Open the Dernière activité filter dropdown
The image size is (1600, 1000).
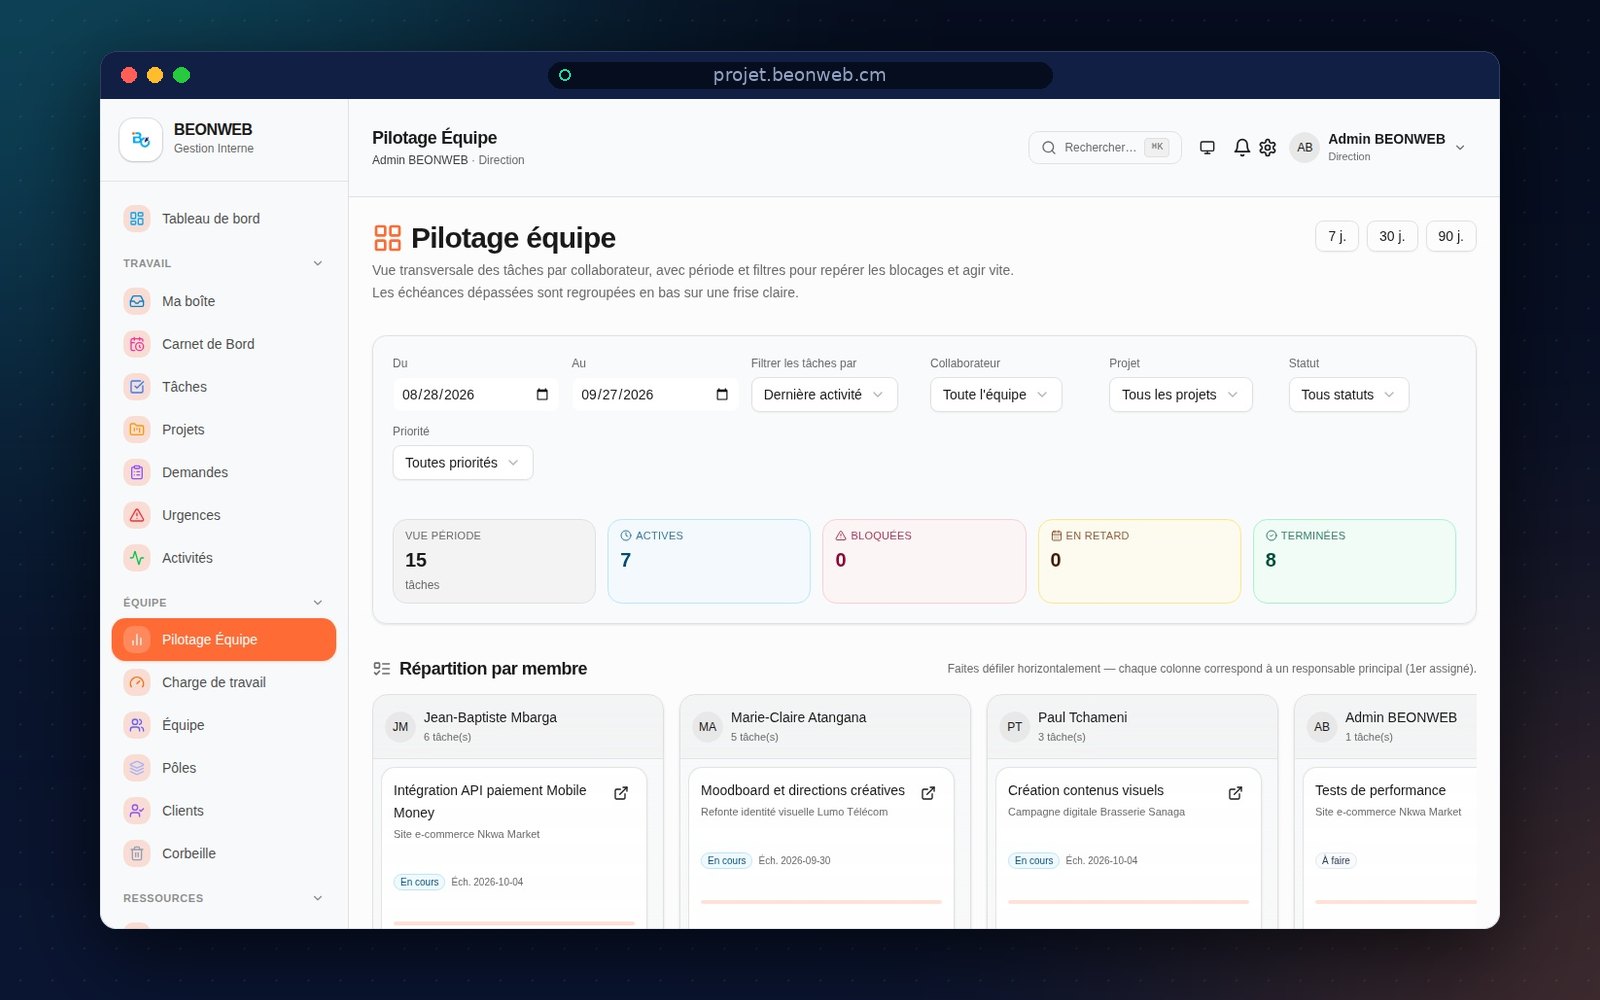[x=824, y=395]
